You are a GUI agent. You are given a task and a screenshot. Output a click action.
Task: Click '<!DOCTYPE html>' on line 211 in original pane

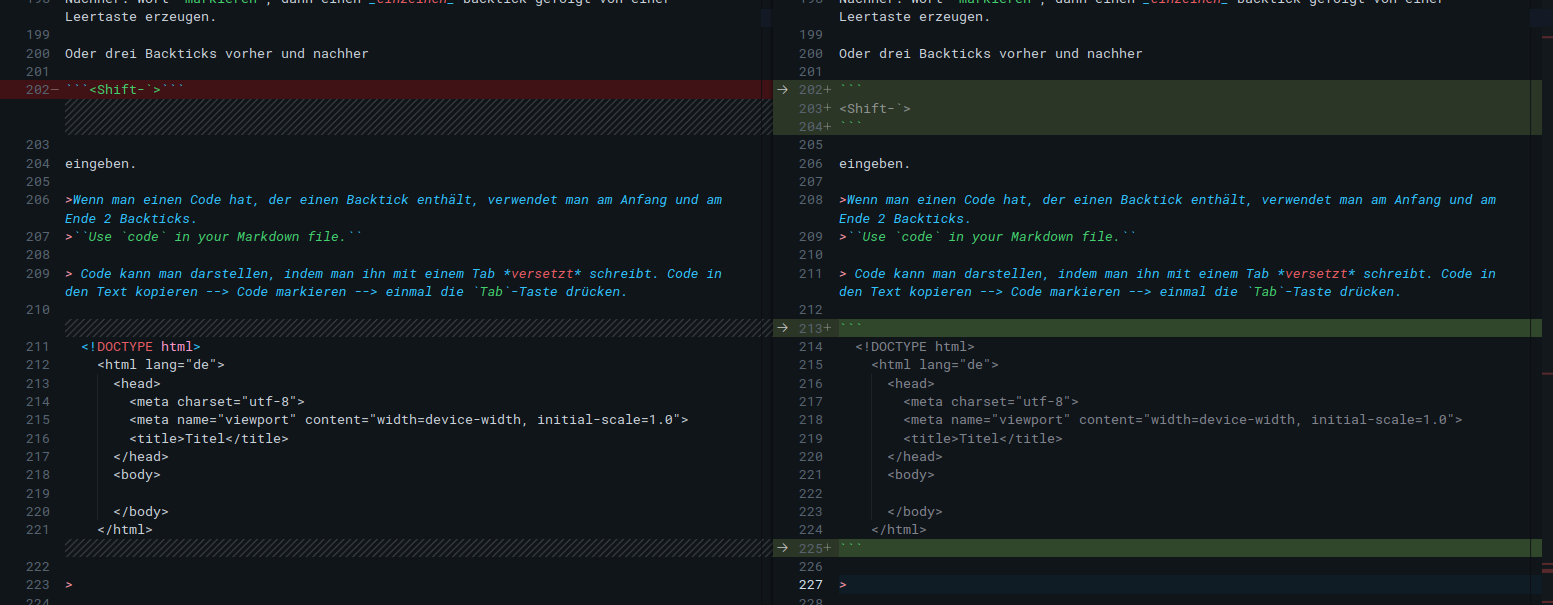tap(141, 347)
